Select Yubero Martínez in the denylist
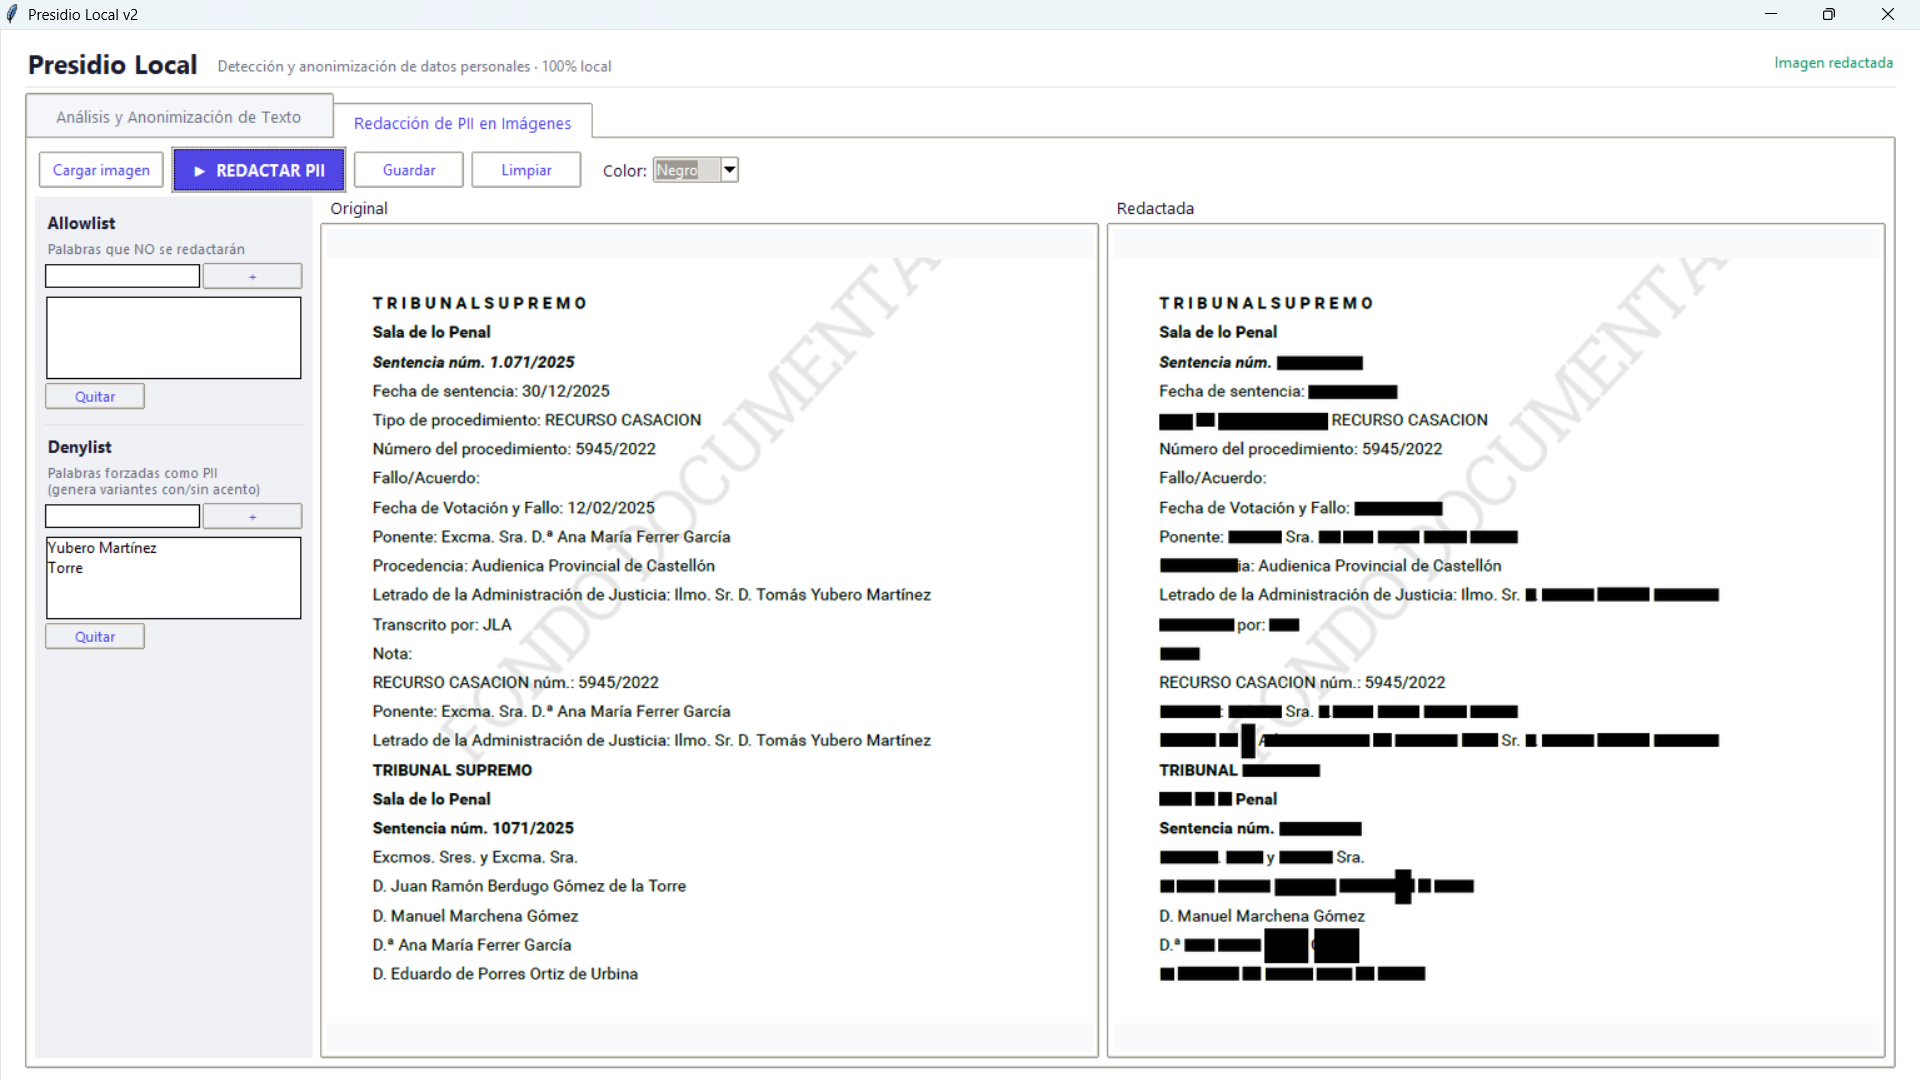Screen dimensions: 1920x1080 pyautogui.click(x=102, y=548)
